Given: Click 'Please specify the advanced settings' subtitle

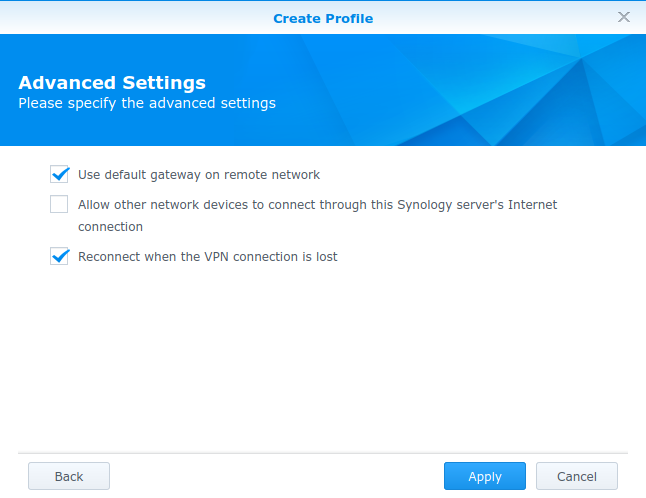Looking at the screenshot, I should pyautogui.click(x=147, y=103).
